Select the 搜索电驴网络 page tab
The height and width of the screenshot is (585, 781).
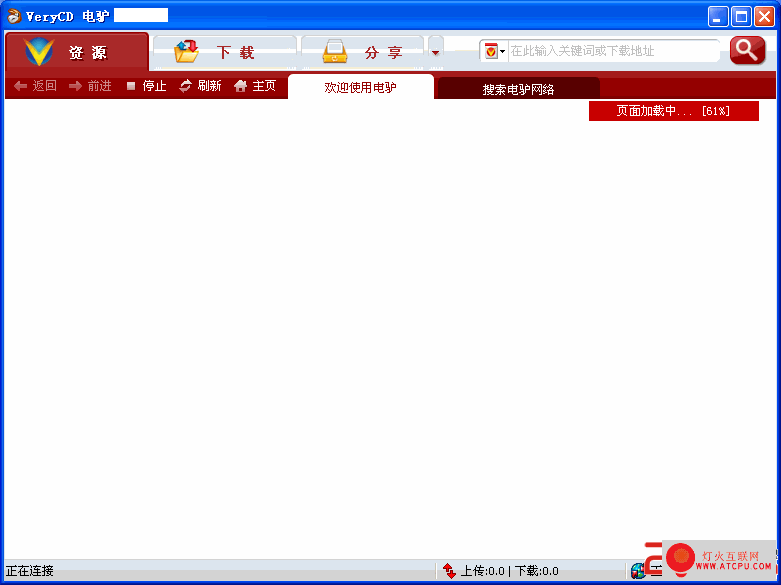click(x=519, y=89)
